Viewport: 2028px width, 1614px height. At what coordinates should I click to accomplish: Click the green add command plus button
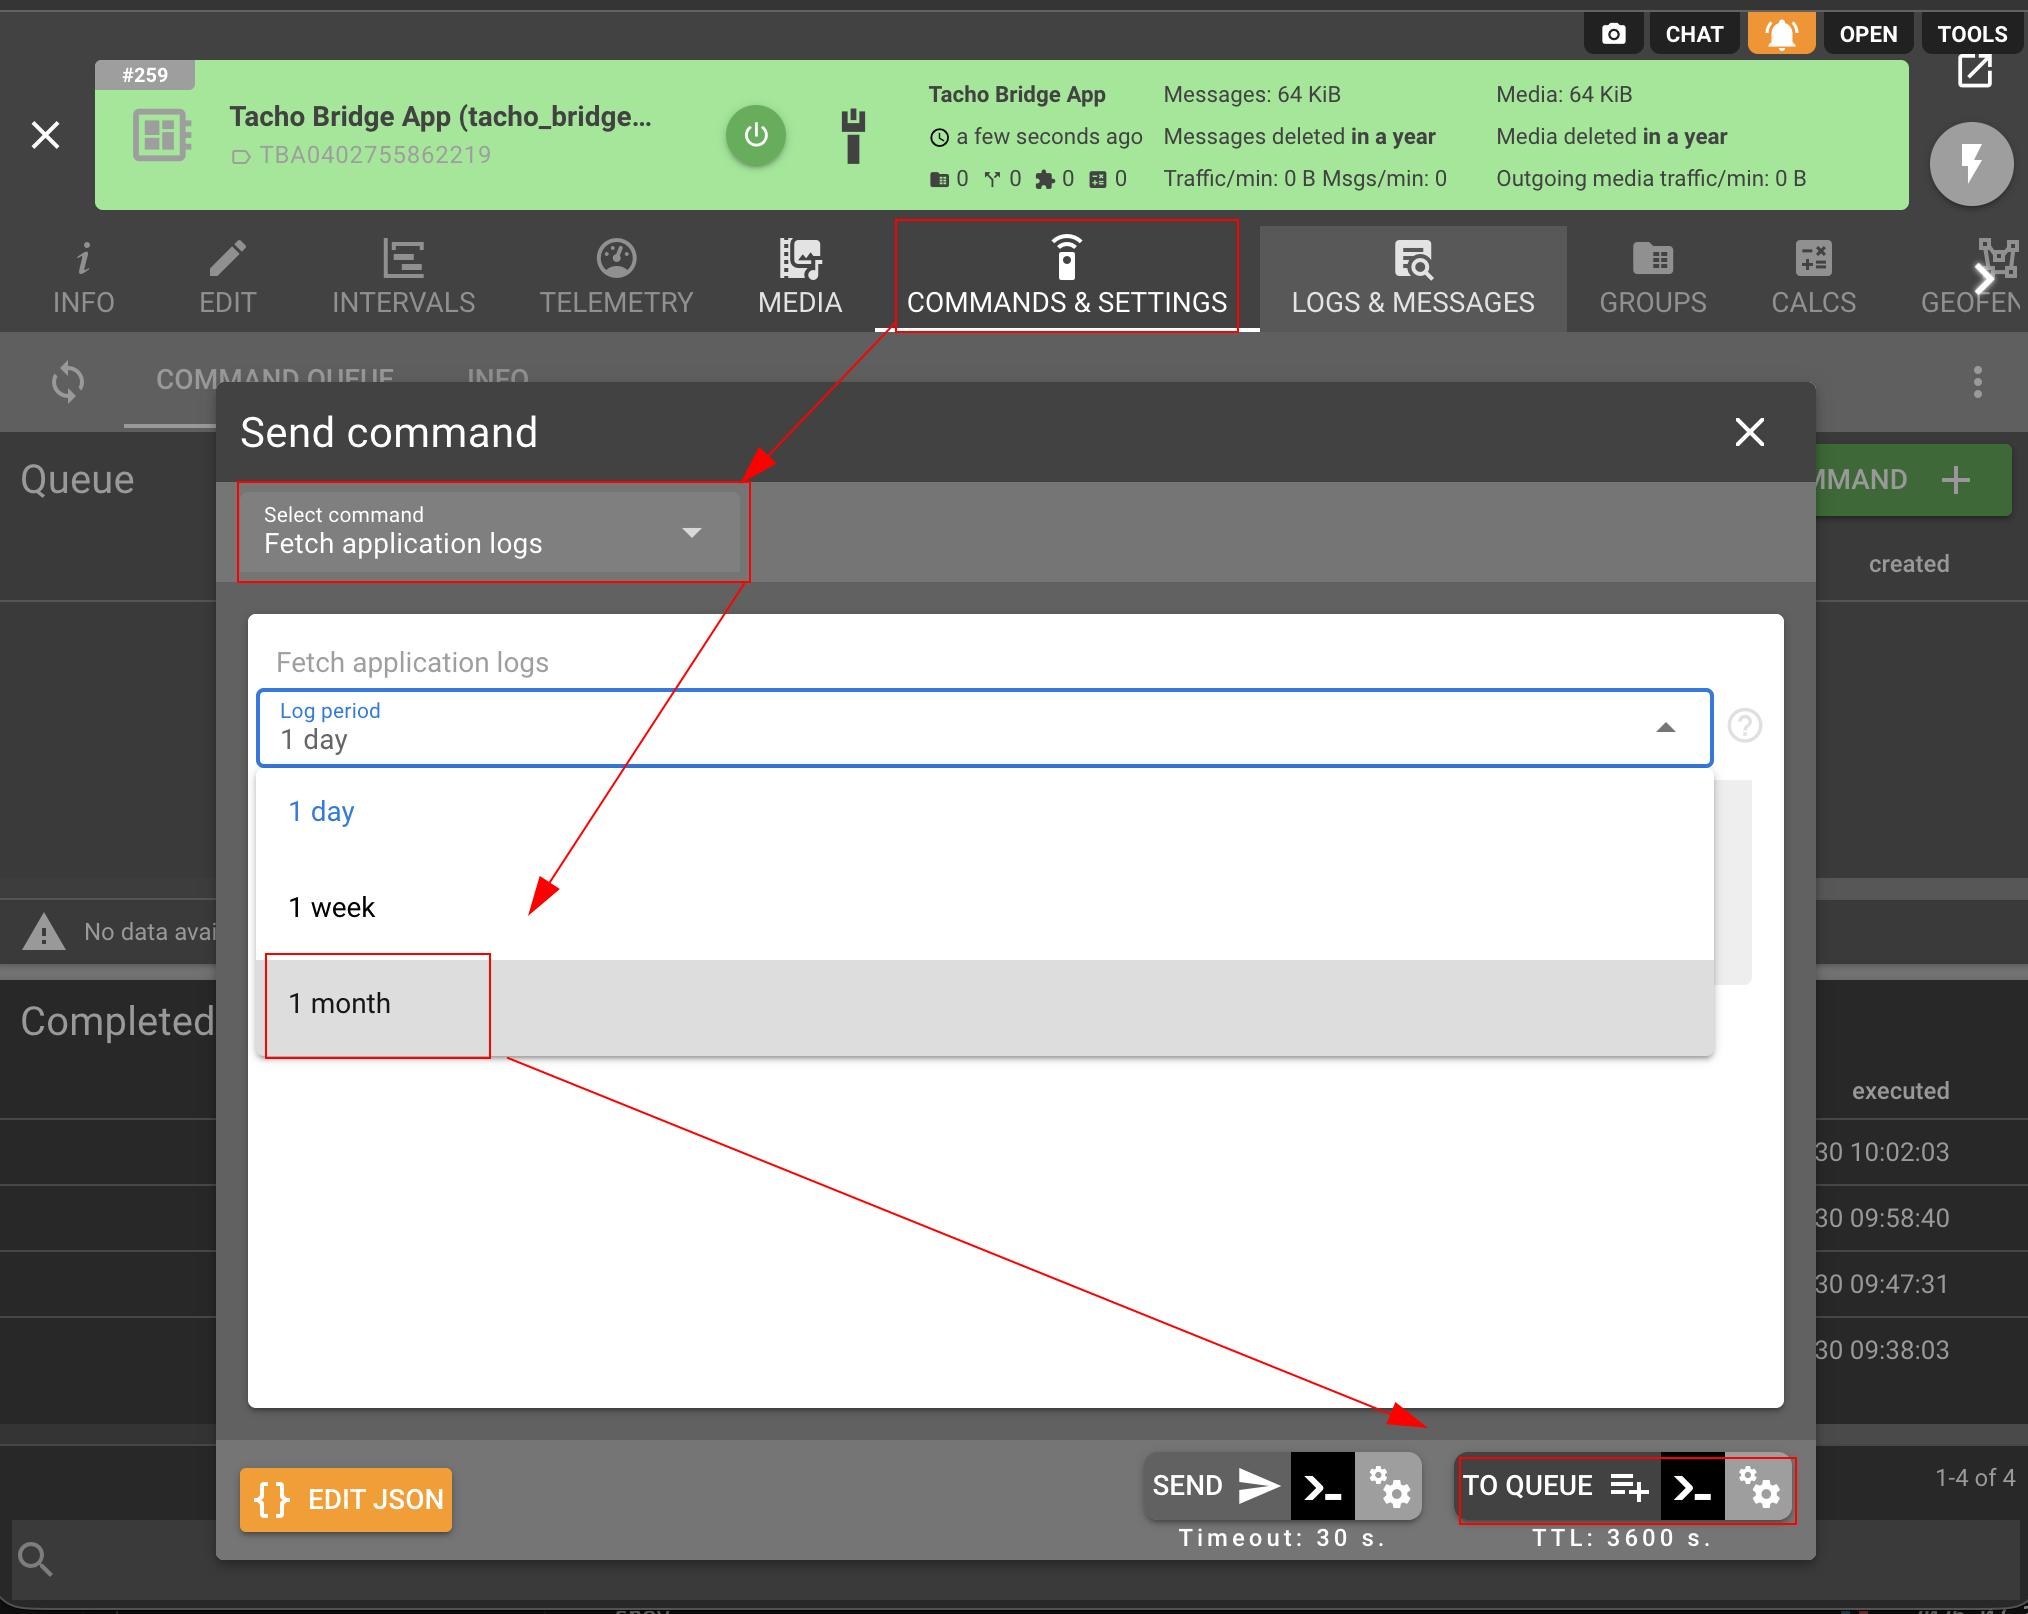(x=1955, y=480)
